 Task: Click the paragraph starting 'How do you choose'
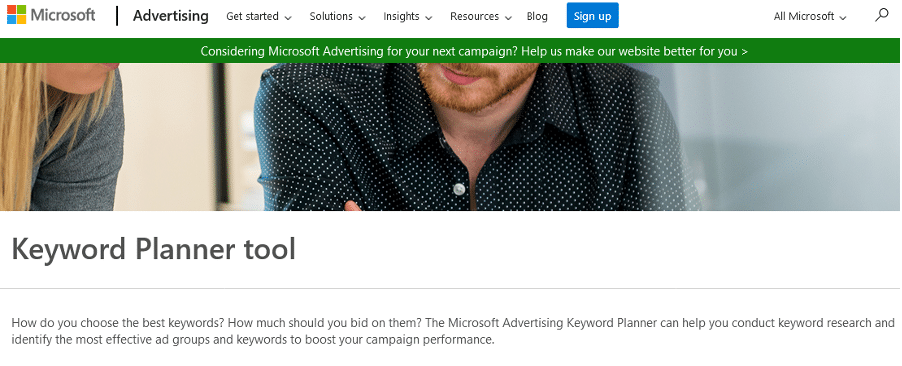[453, 331]
